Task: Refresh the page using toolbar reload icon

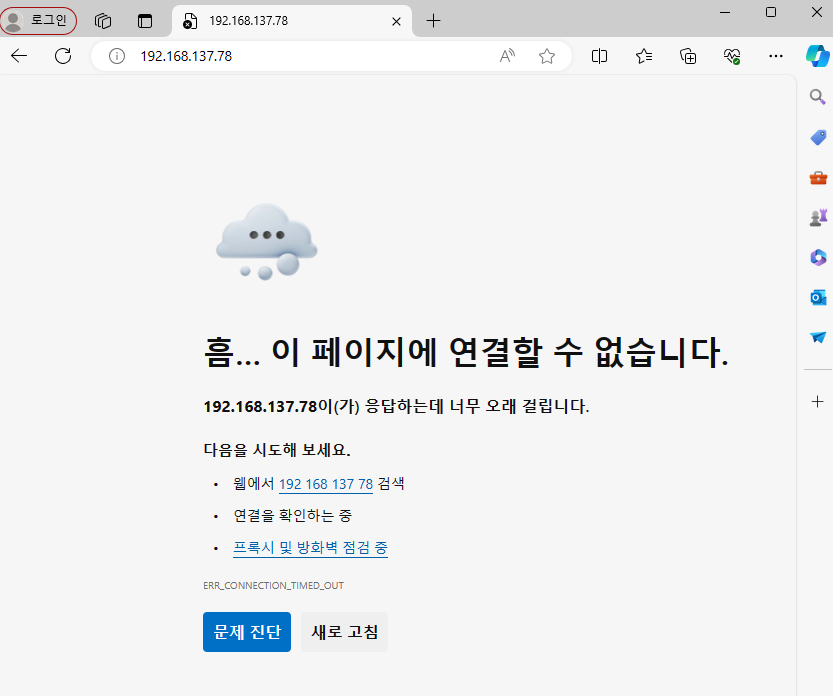Action: pyautogui.click(x=63, y=56)
